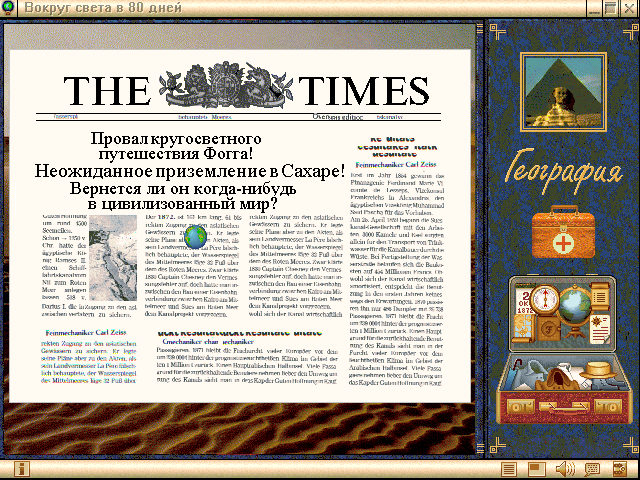
Task: Open the rolled map in suitcase lid
Action: tap(522, 330)
